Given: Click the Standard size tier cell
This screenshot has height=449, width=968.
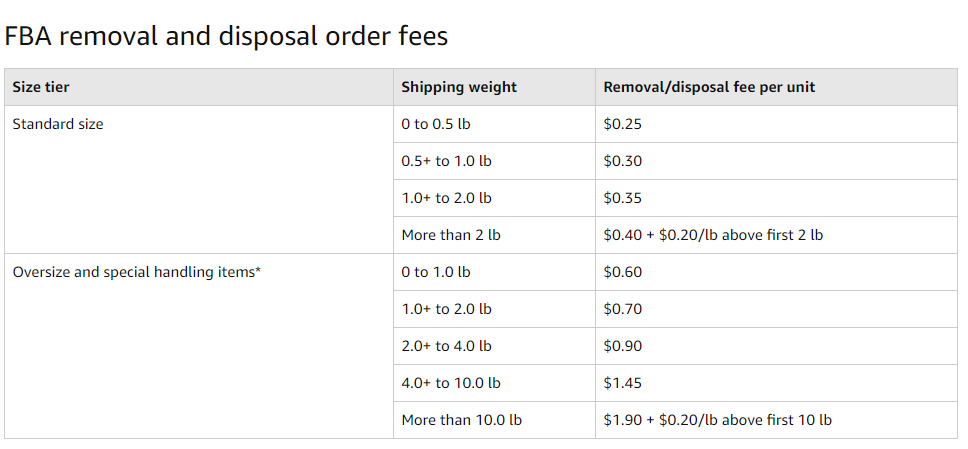Looking at the screenshot, I should pyautogui.click(x=199, y=180).
